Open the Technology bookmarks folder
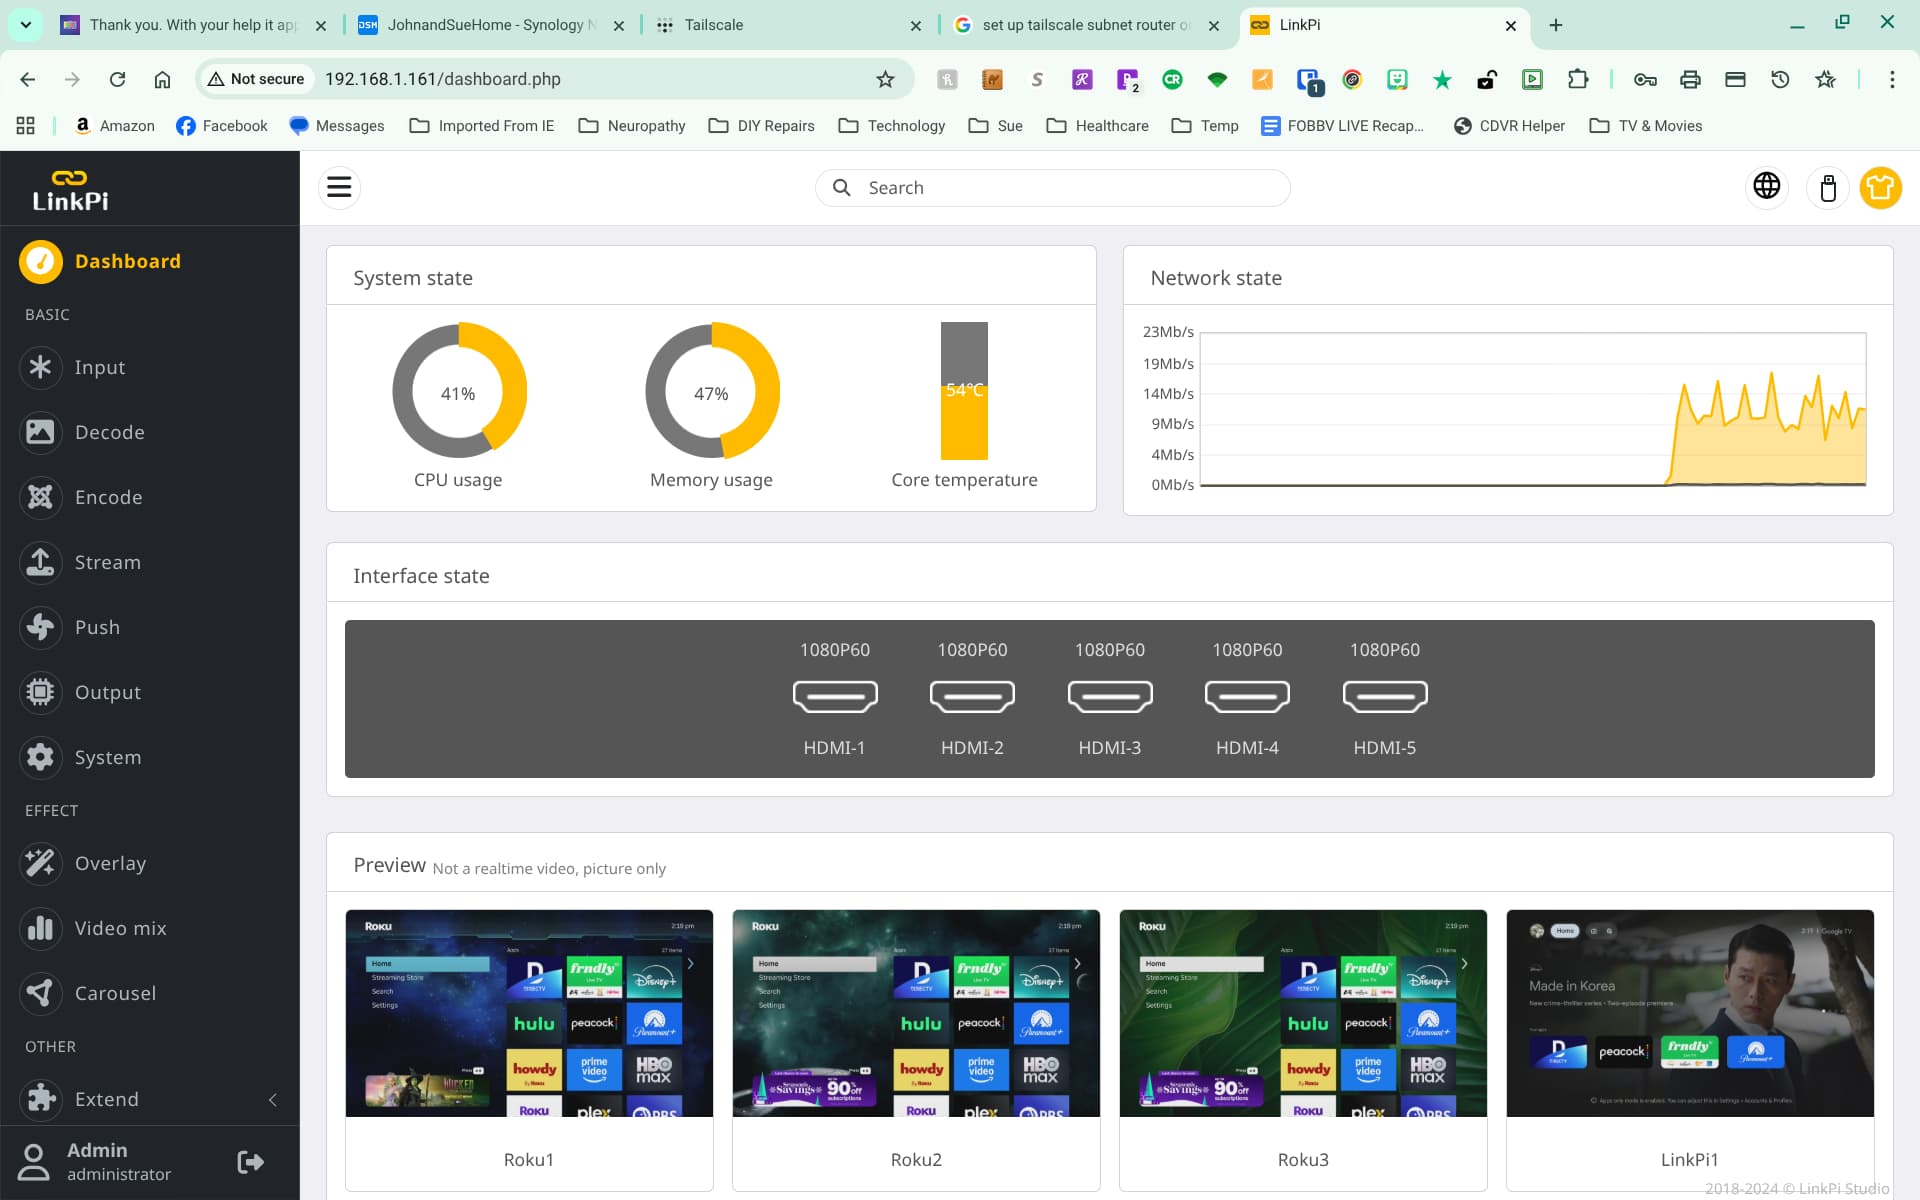Image resolution: width=1920 pixels, height=1200 pixels. click(x=891, y=125)
